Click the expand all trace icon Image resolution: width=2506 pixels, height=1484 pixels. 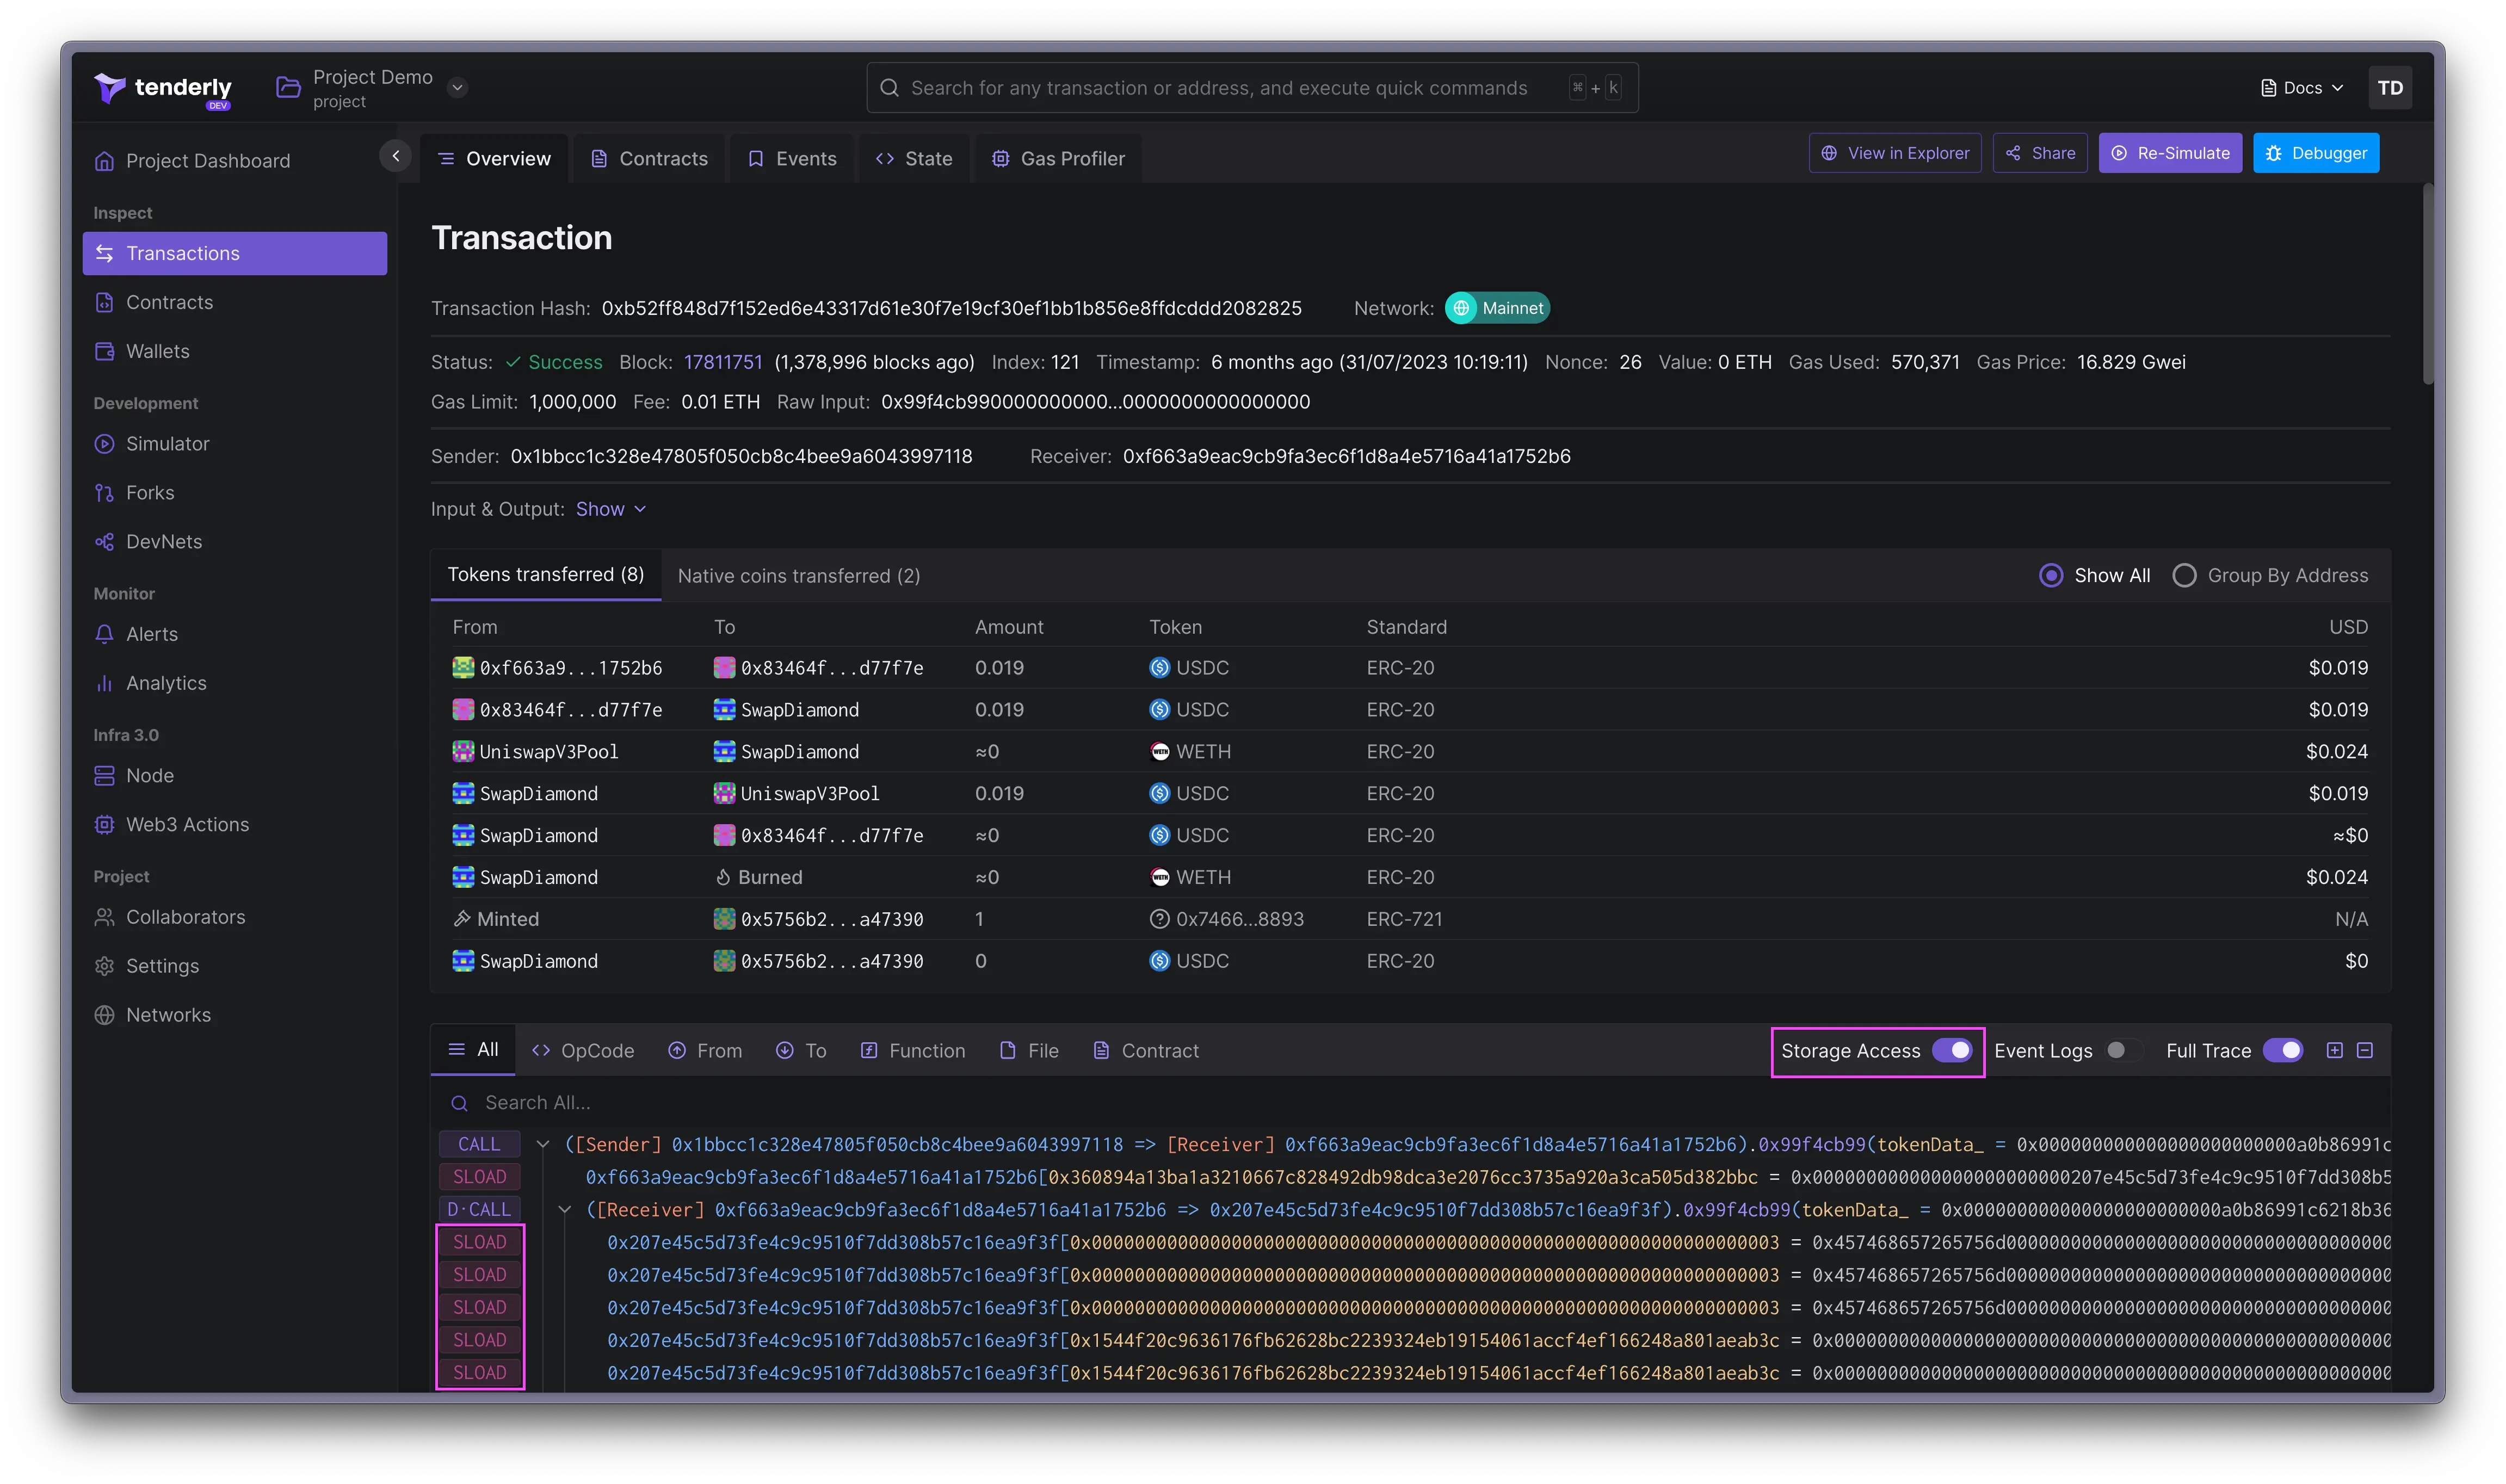coord(2334,1050)
